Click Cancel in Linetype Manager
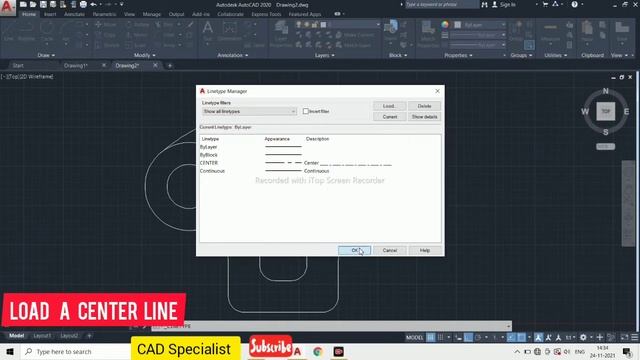 pyautogui.click(x=390, y=250)
